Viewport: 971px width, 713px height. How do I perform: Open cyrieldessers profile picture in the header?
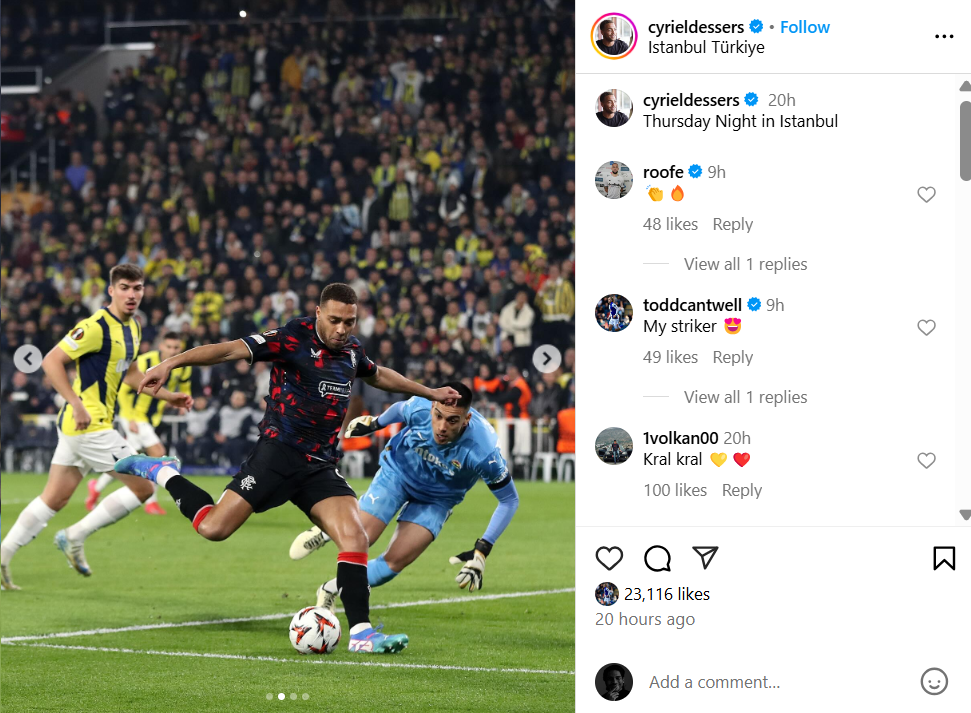614,36
